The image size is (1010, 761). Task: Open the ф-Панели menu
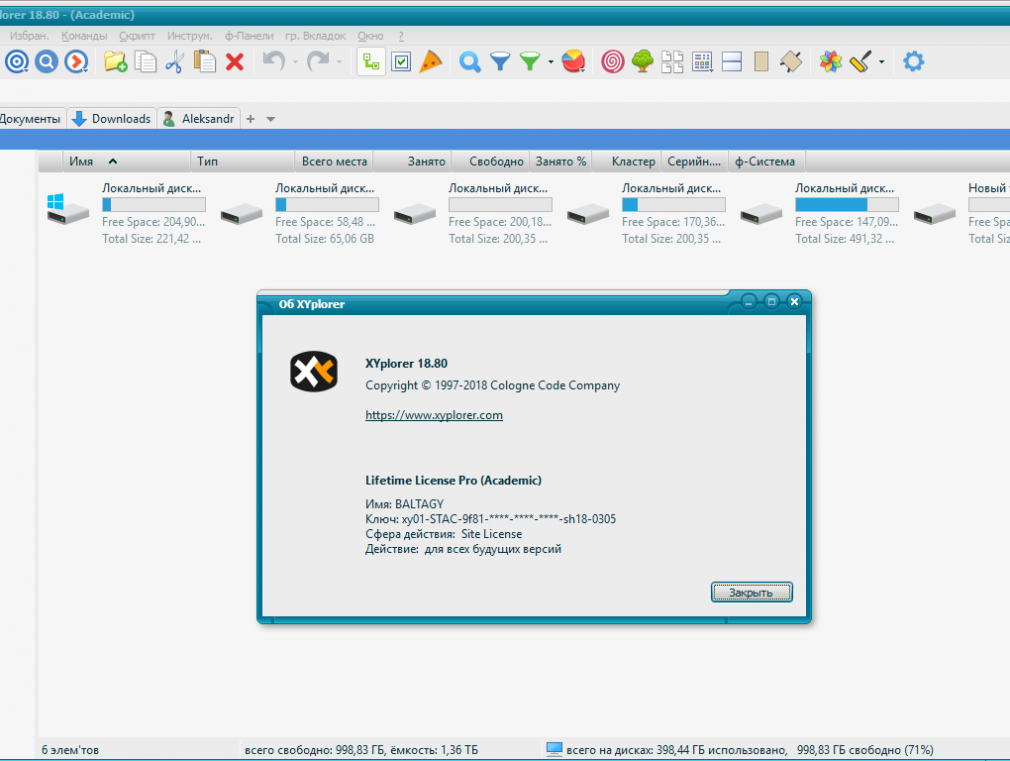(x=249, y=36)
